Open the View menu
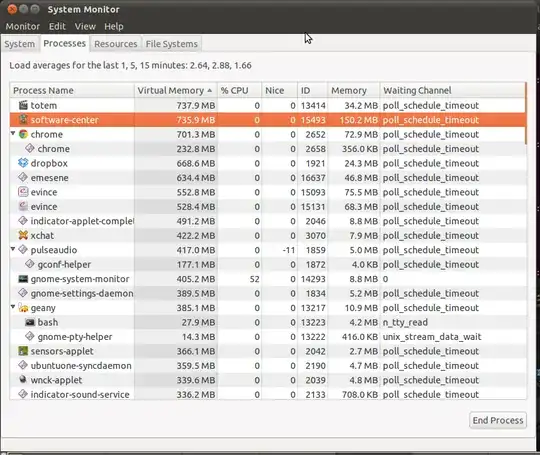 point(85,27)
